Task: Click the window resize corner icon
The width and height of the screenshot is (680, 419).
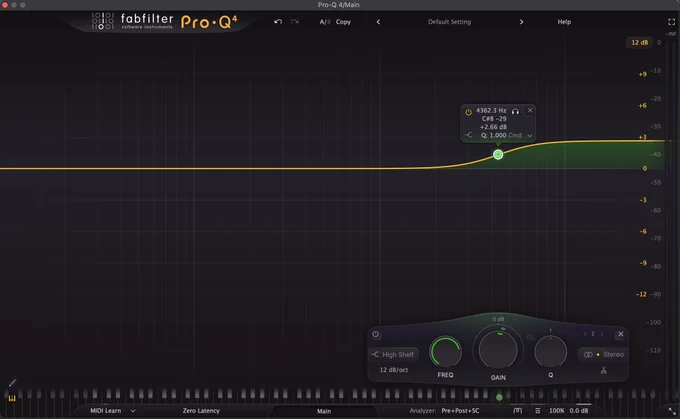Action: 672,411
